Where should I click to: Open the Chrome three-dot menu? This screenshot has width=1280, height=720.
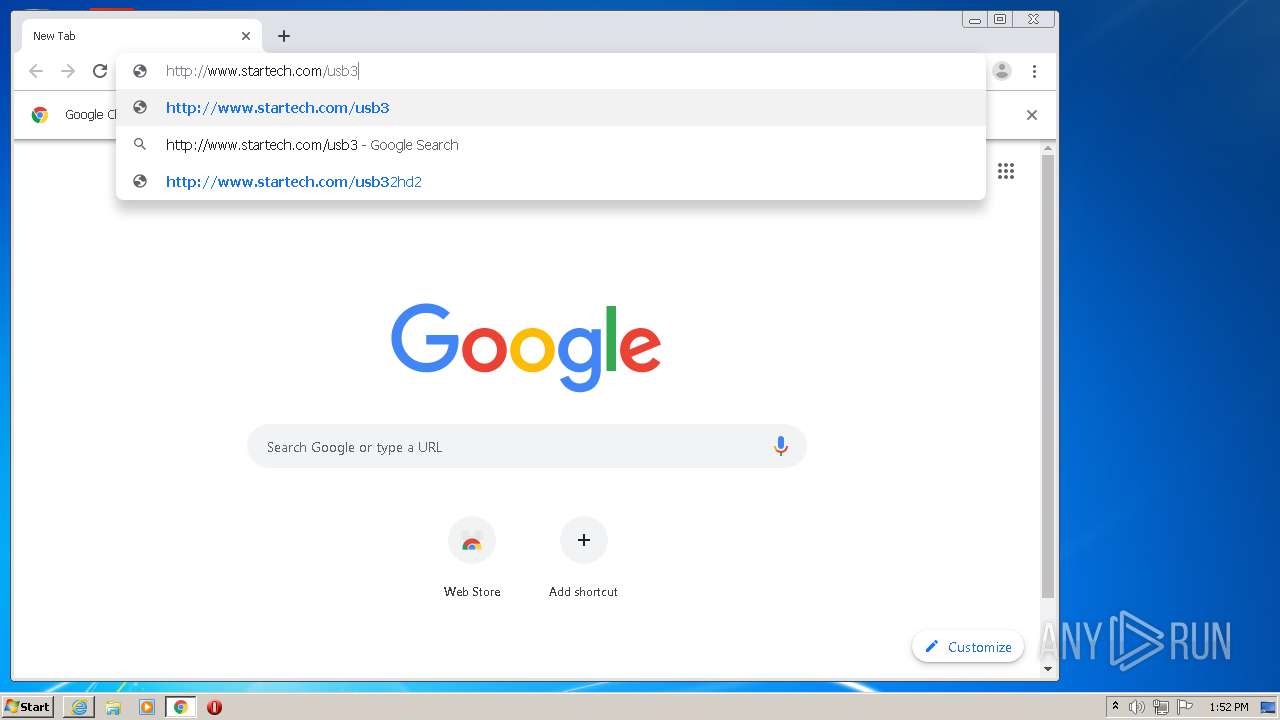click(x=1034, y=71)
